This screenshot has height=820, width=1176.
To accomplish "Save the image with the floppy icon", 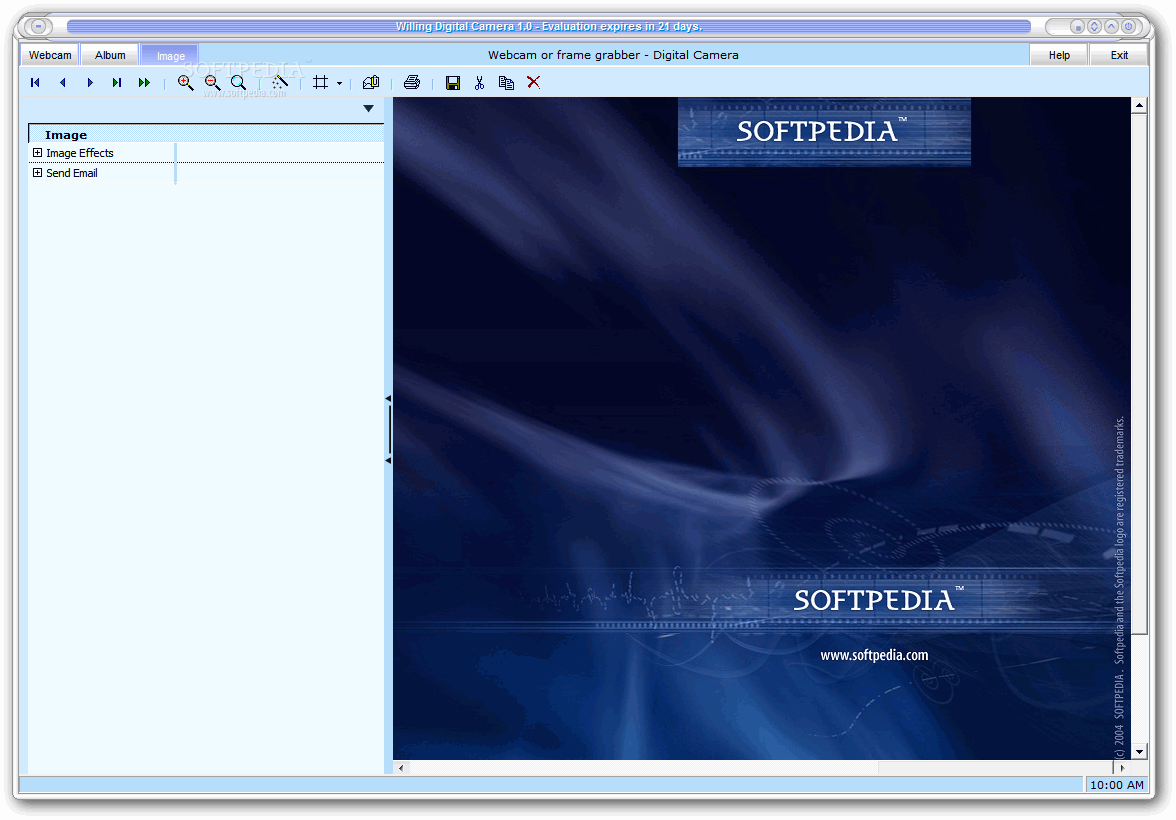I will click(453, 83).
